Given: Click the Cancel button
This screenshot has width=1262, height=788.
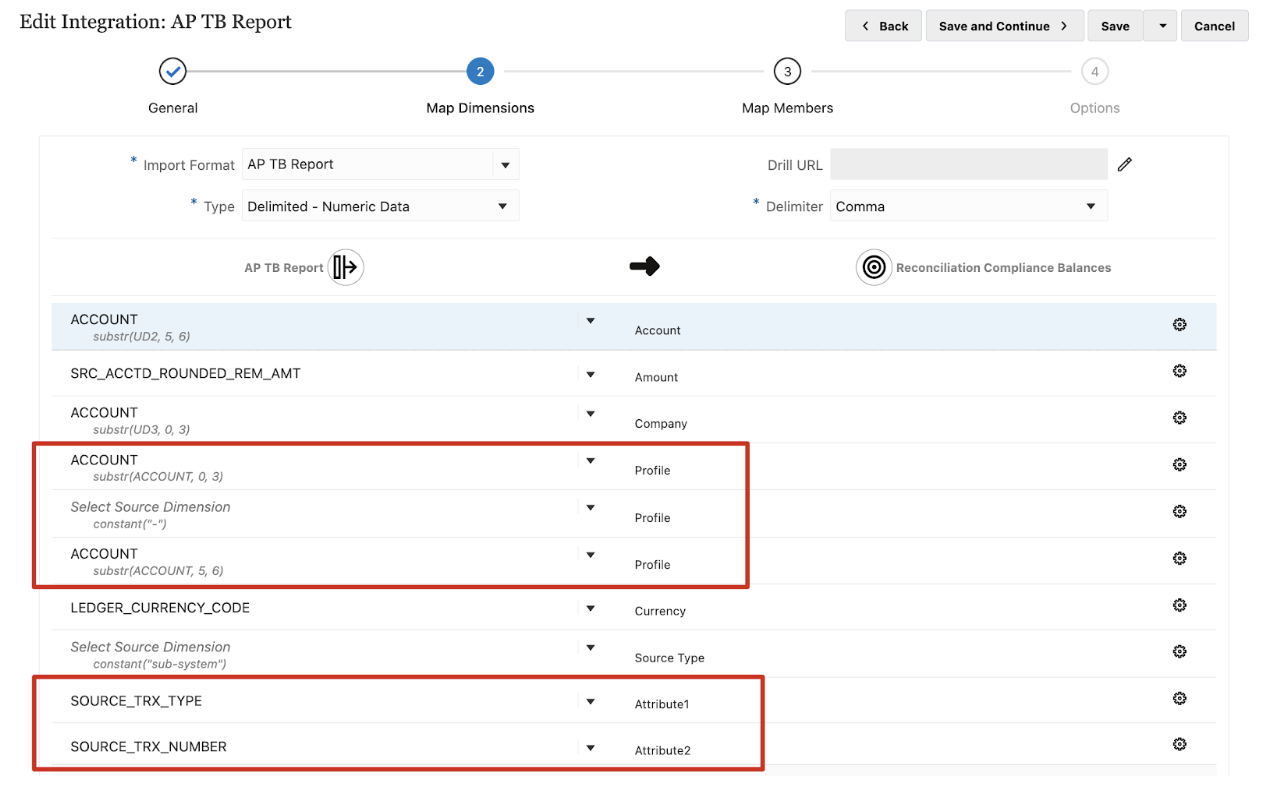Looking at the screenshot, I should coord(1214,26).
